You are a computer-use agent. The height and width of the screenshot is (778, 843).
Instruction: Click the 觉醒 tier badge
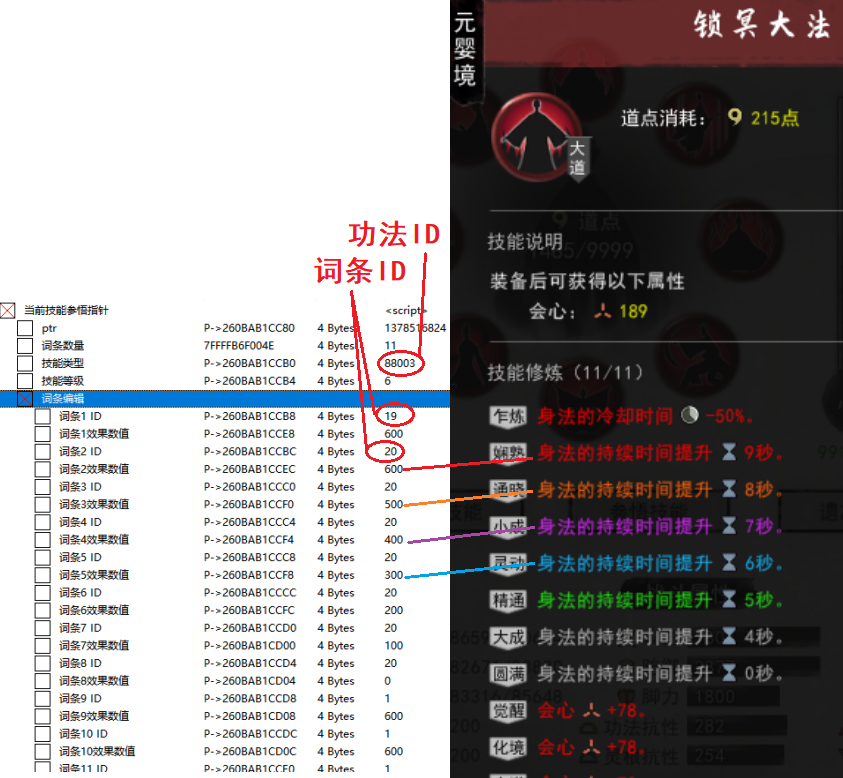[x=507, y=711]
